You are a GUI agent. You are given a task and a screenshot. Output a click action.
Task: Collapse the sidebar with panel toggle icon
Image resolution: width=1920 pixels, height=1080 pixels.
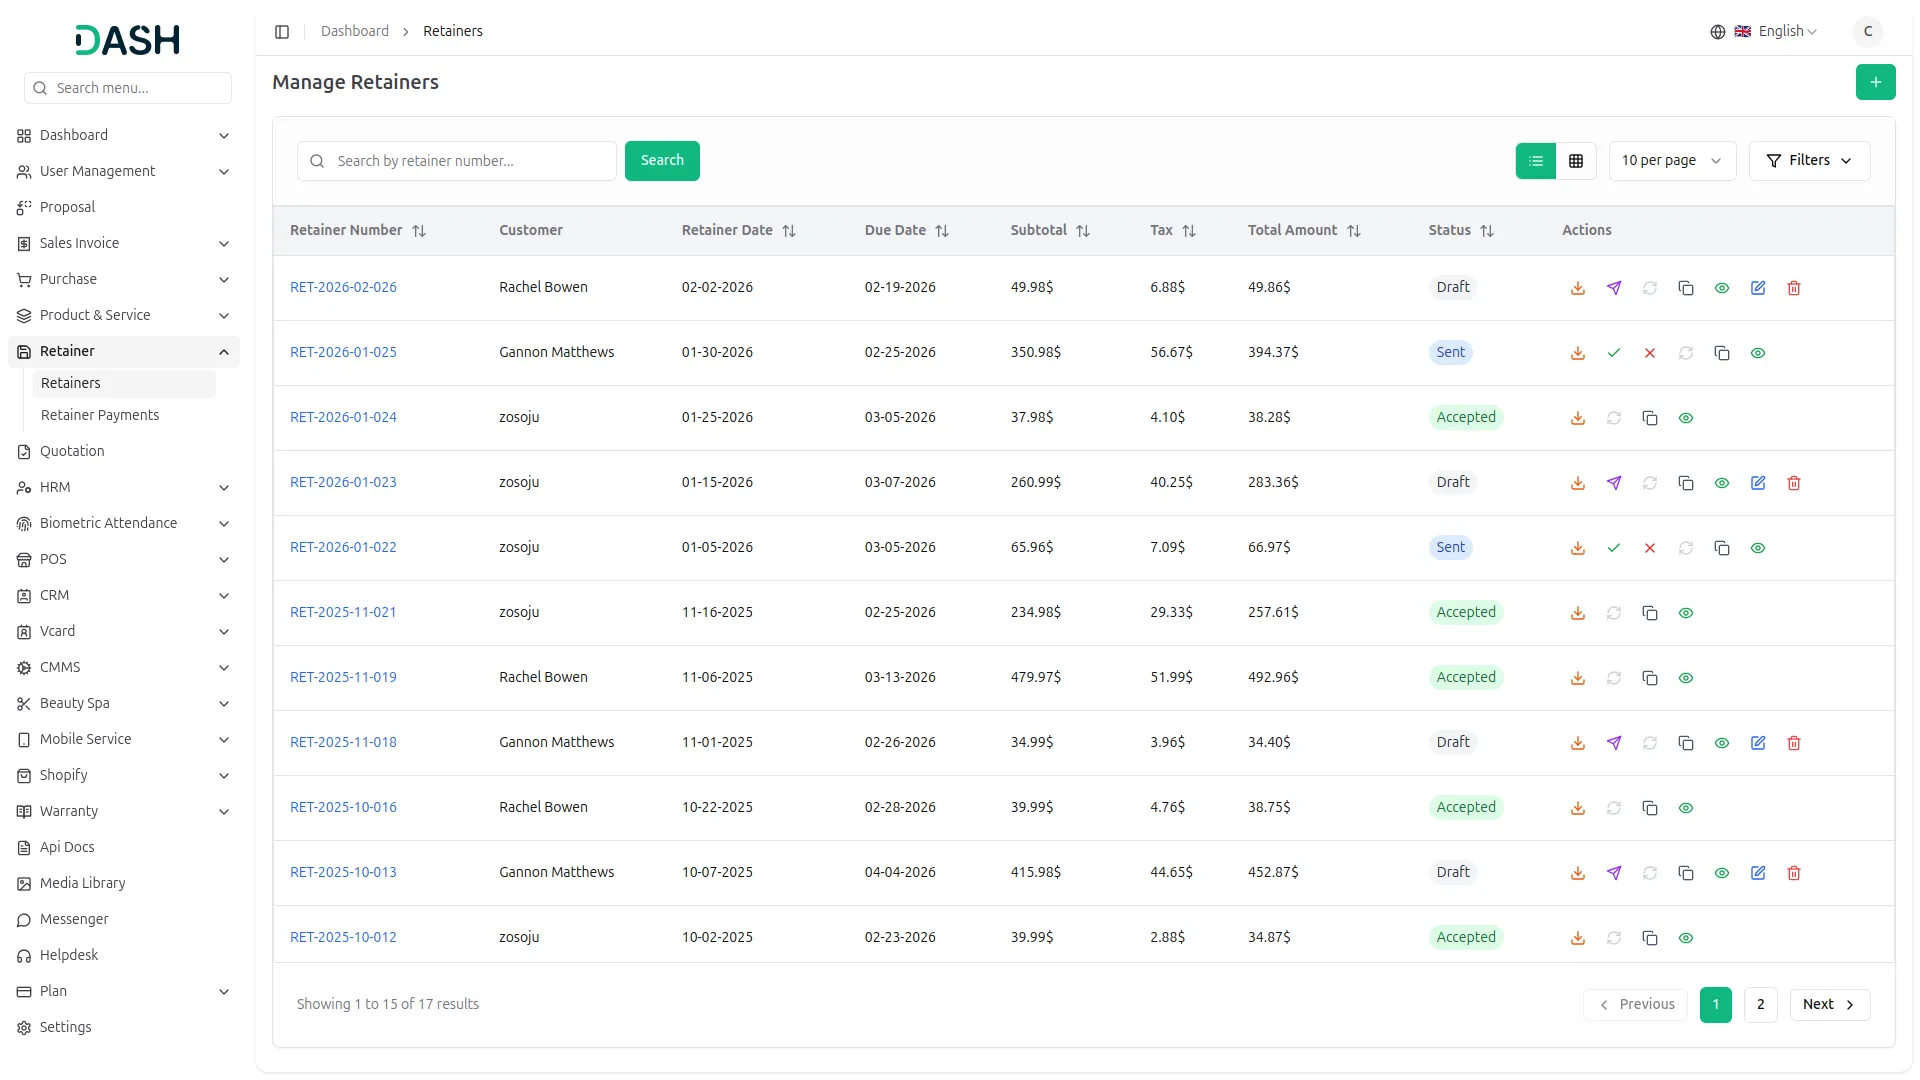(x=282, y=32)
